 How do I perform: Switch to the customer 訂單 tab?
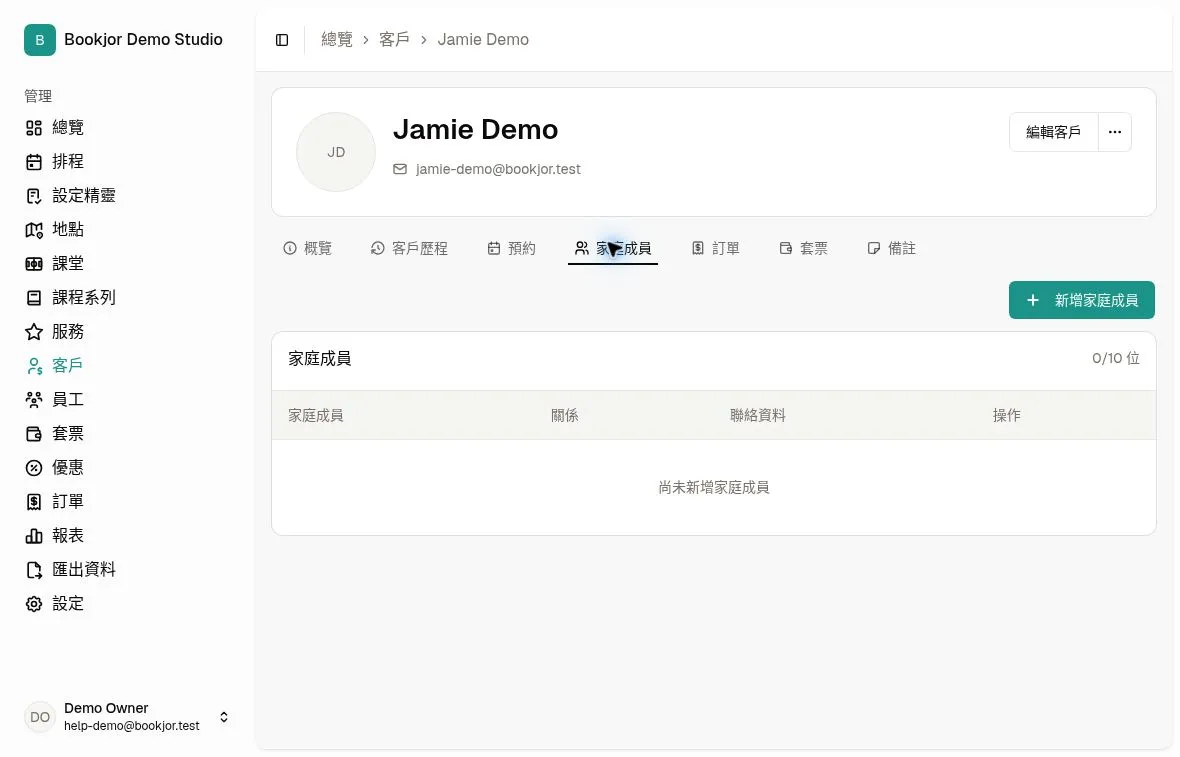pos(716,248)
